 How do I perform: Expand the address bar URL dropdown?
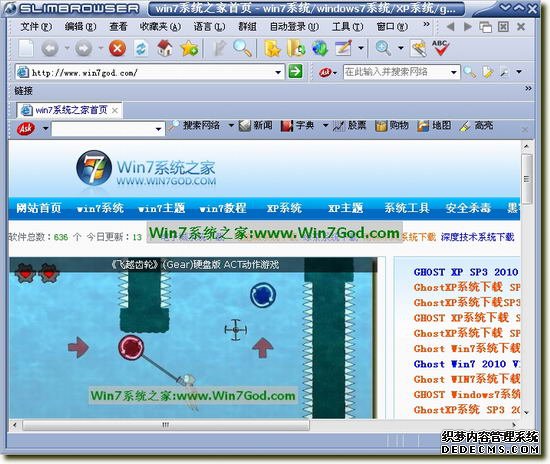[x=278, y=73]
